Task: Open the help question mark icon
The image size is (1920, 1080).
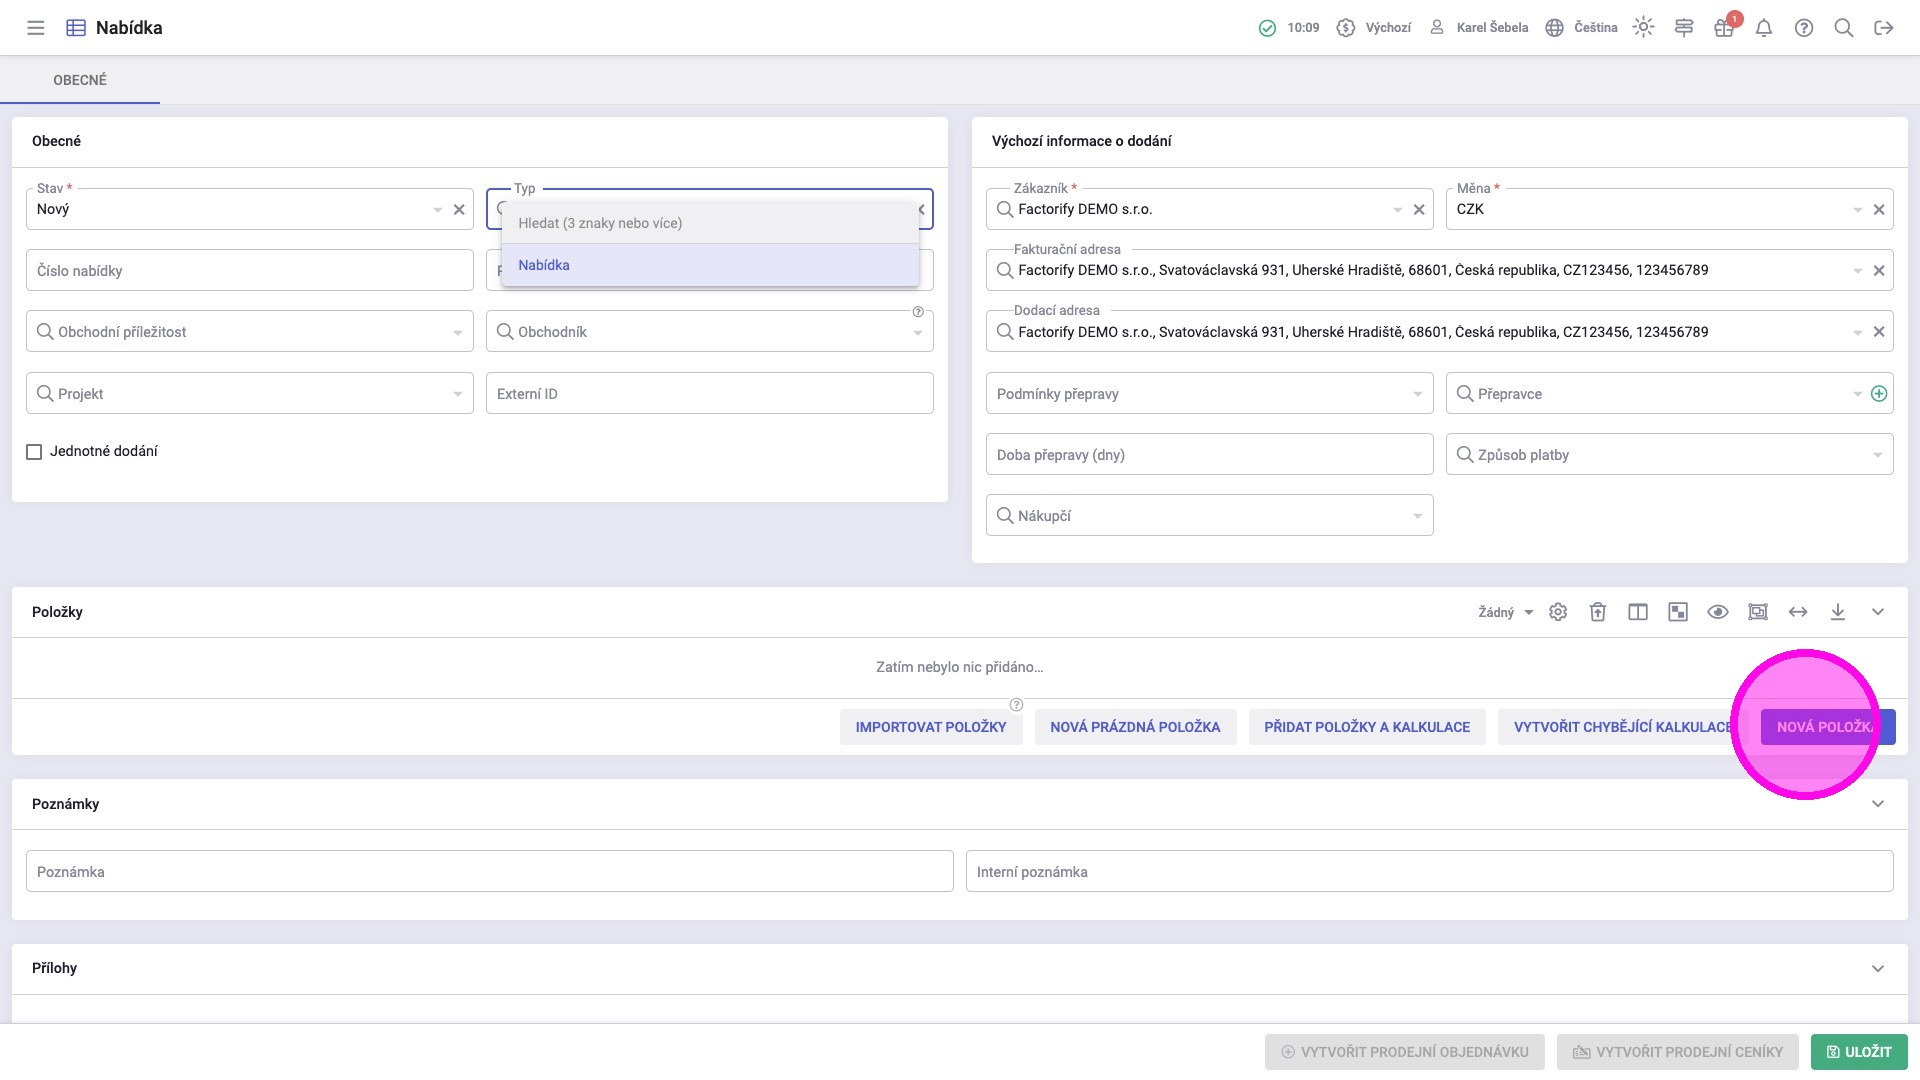Action: tap(1804, 28)
